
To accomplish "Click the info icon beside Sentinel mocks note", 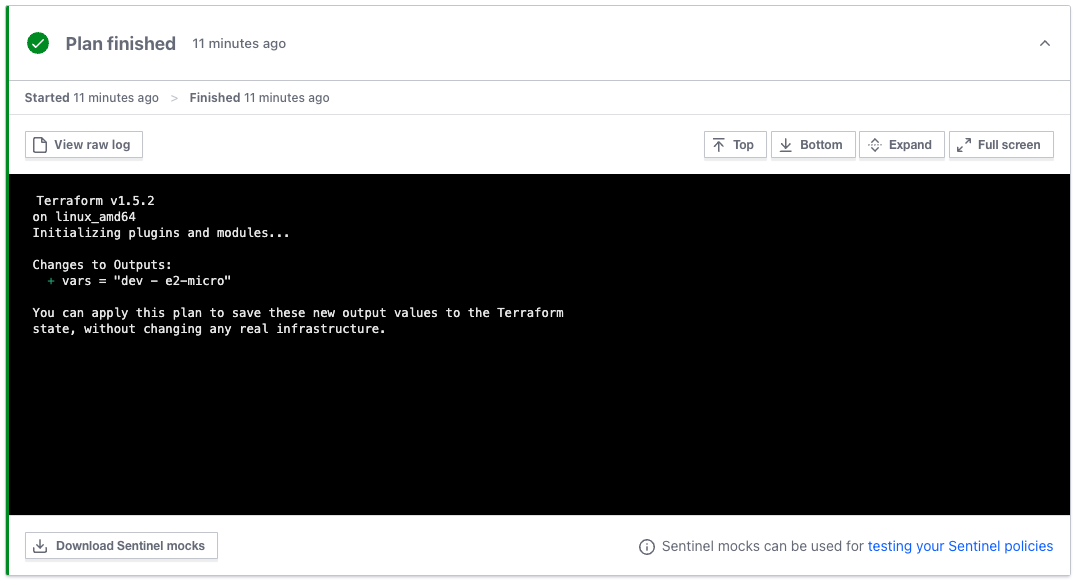I will click(647, 547).
